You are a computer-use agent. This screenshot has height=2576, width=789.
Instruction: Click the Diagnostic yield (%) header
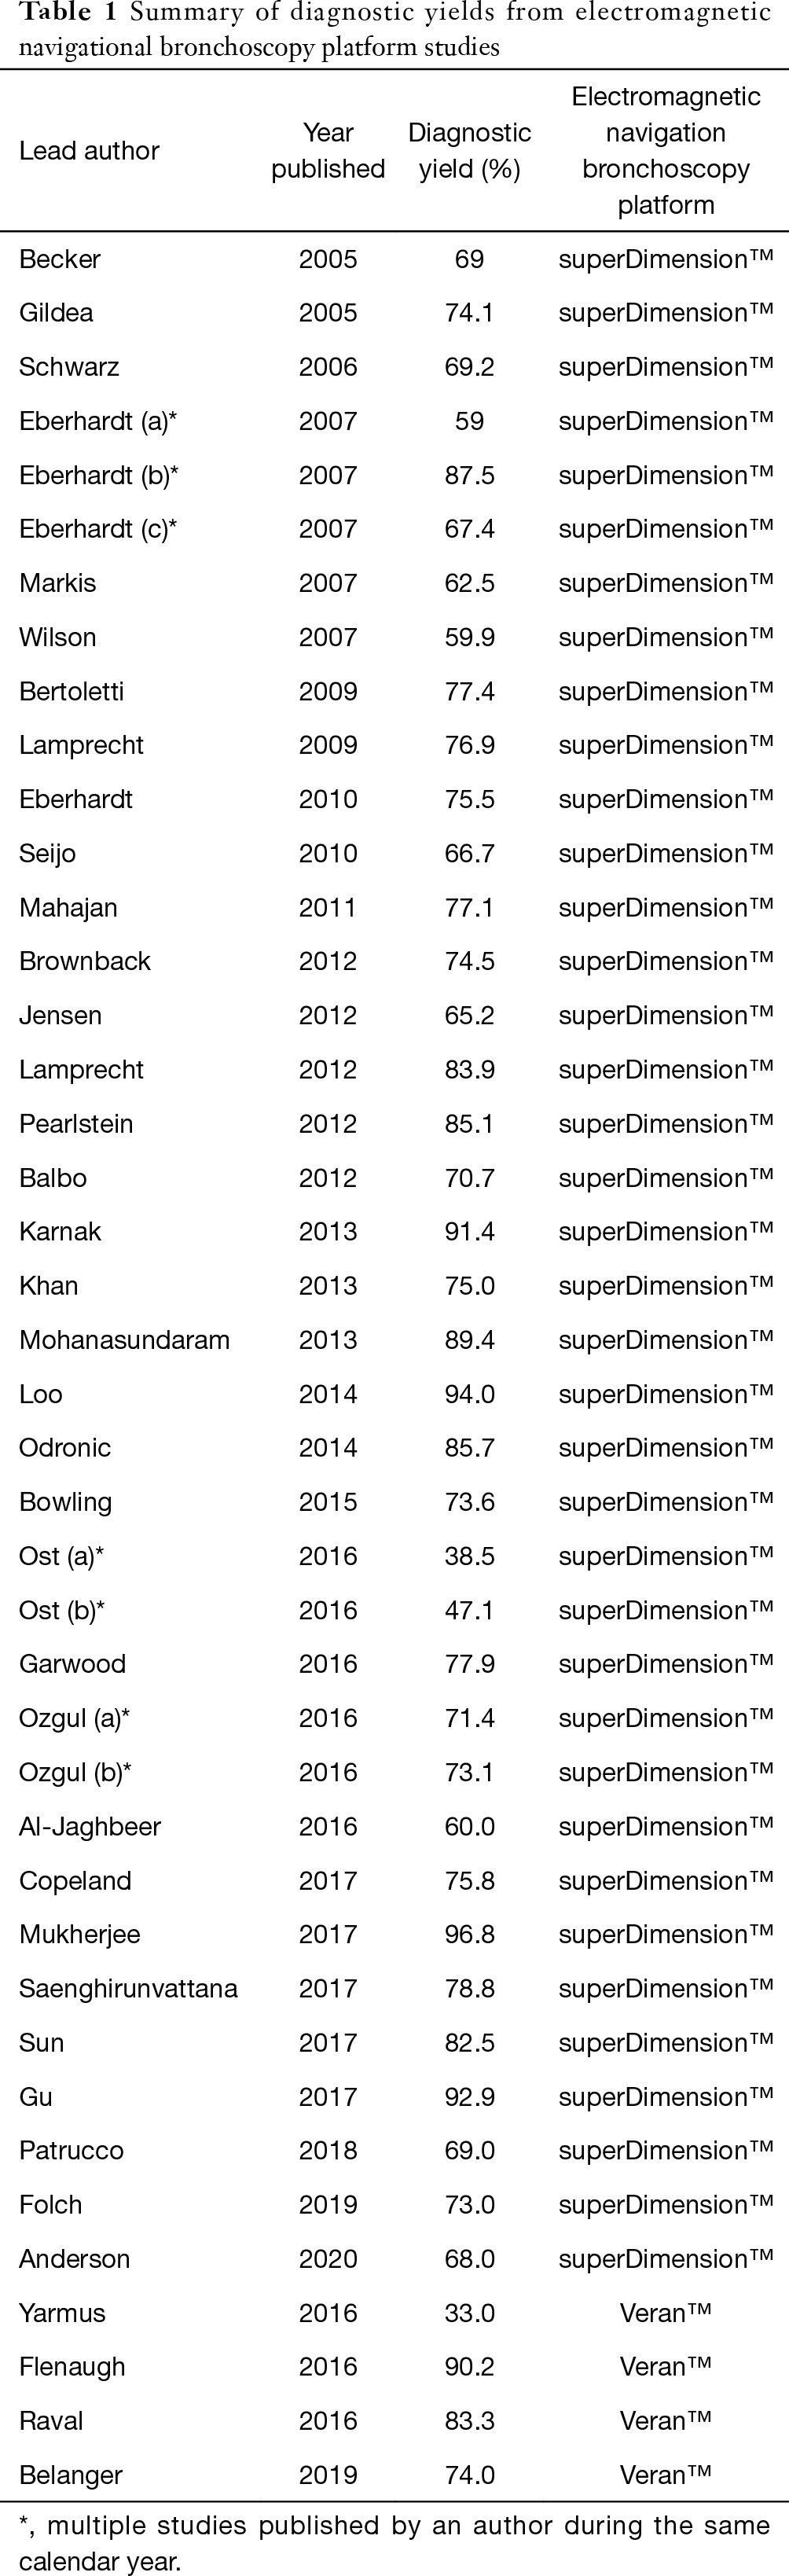coord(469,151)
